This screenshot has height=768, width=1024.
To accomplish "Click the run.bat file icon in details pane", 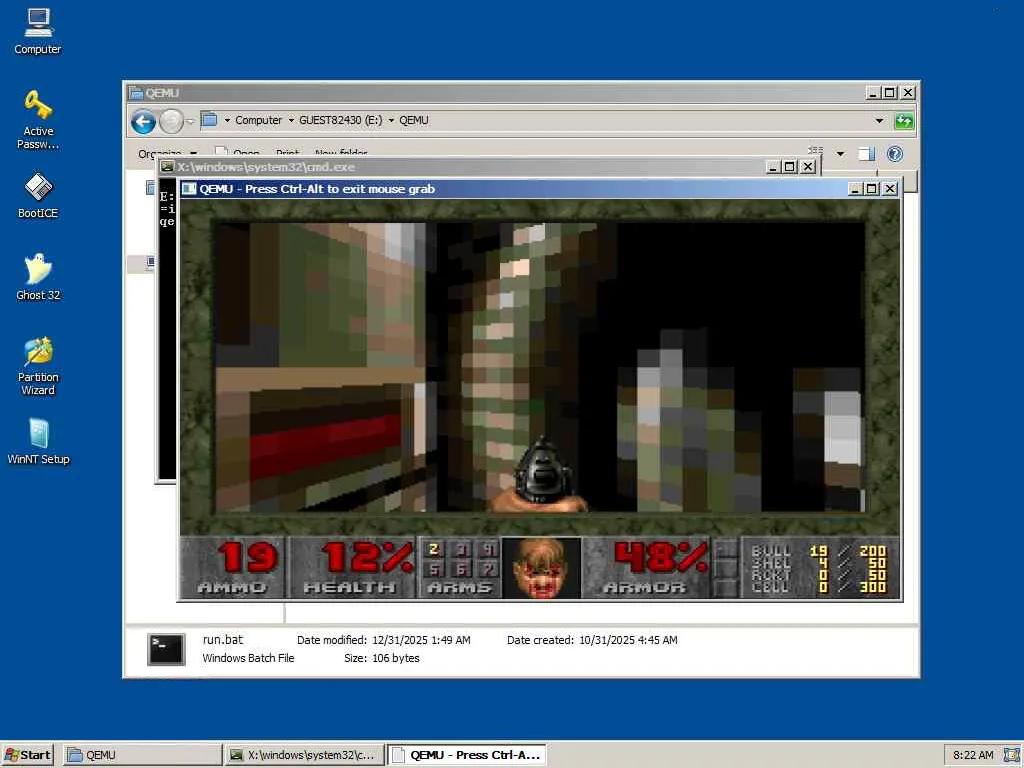I will [166, 649].
